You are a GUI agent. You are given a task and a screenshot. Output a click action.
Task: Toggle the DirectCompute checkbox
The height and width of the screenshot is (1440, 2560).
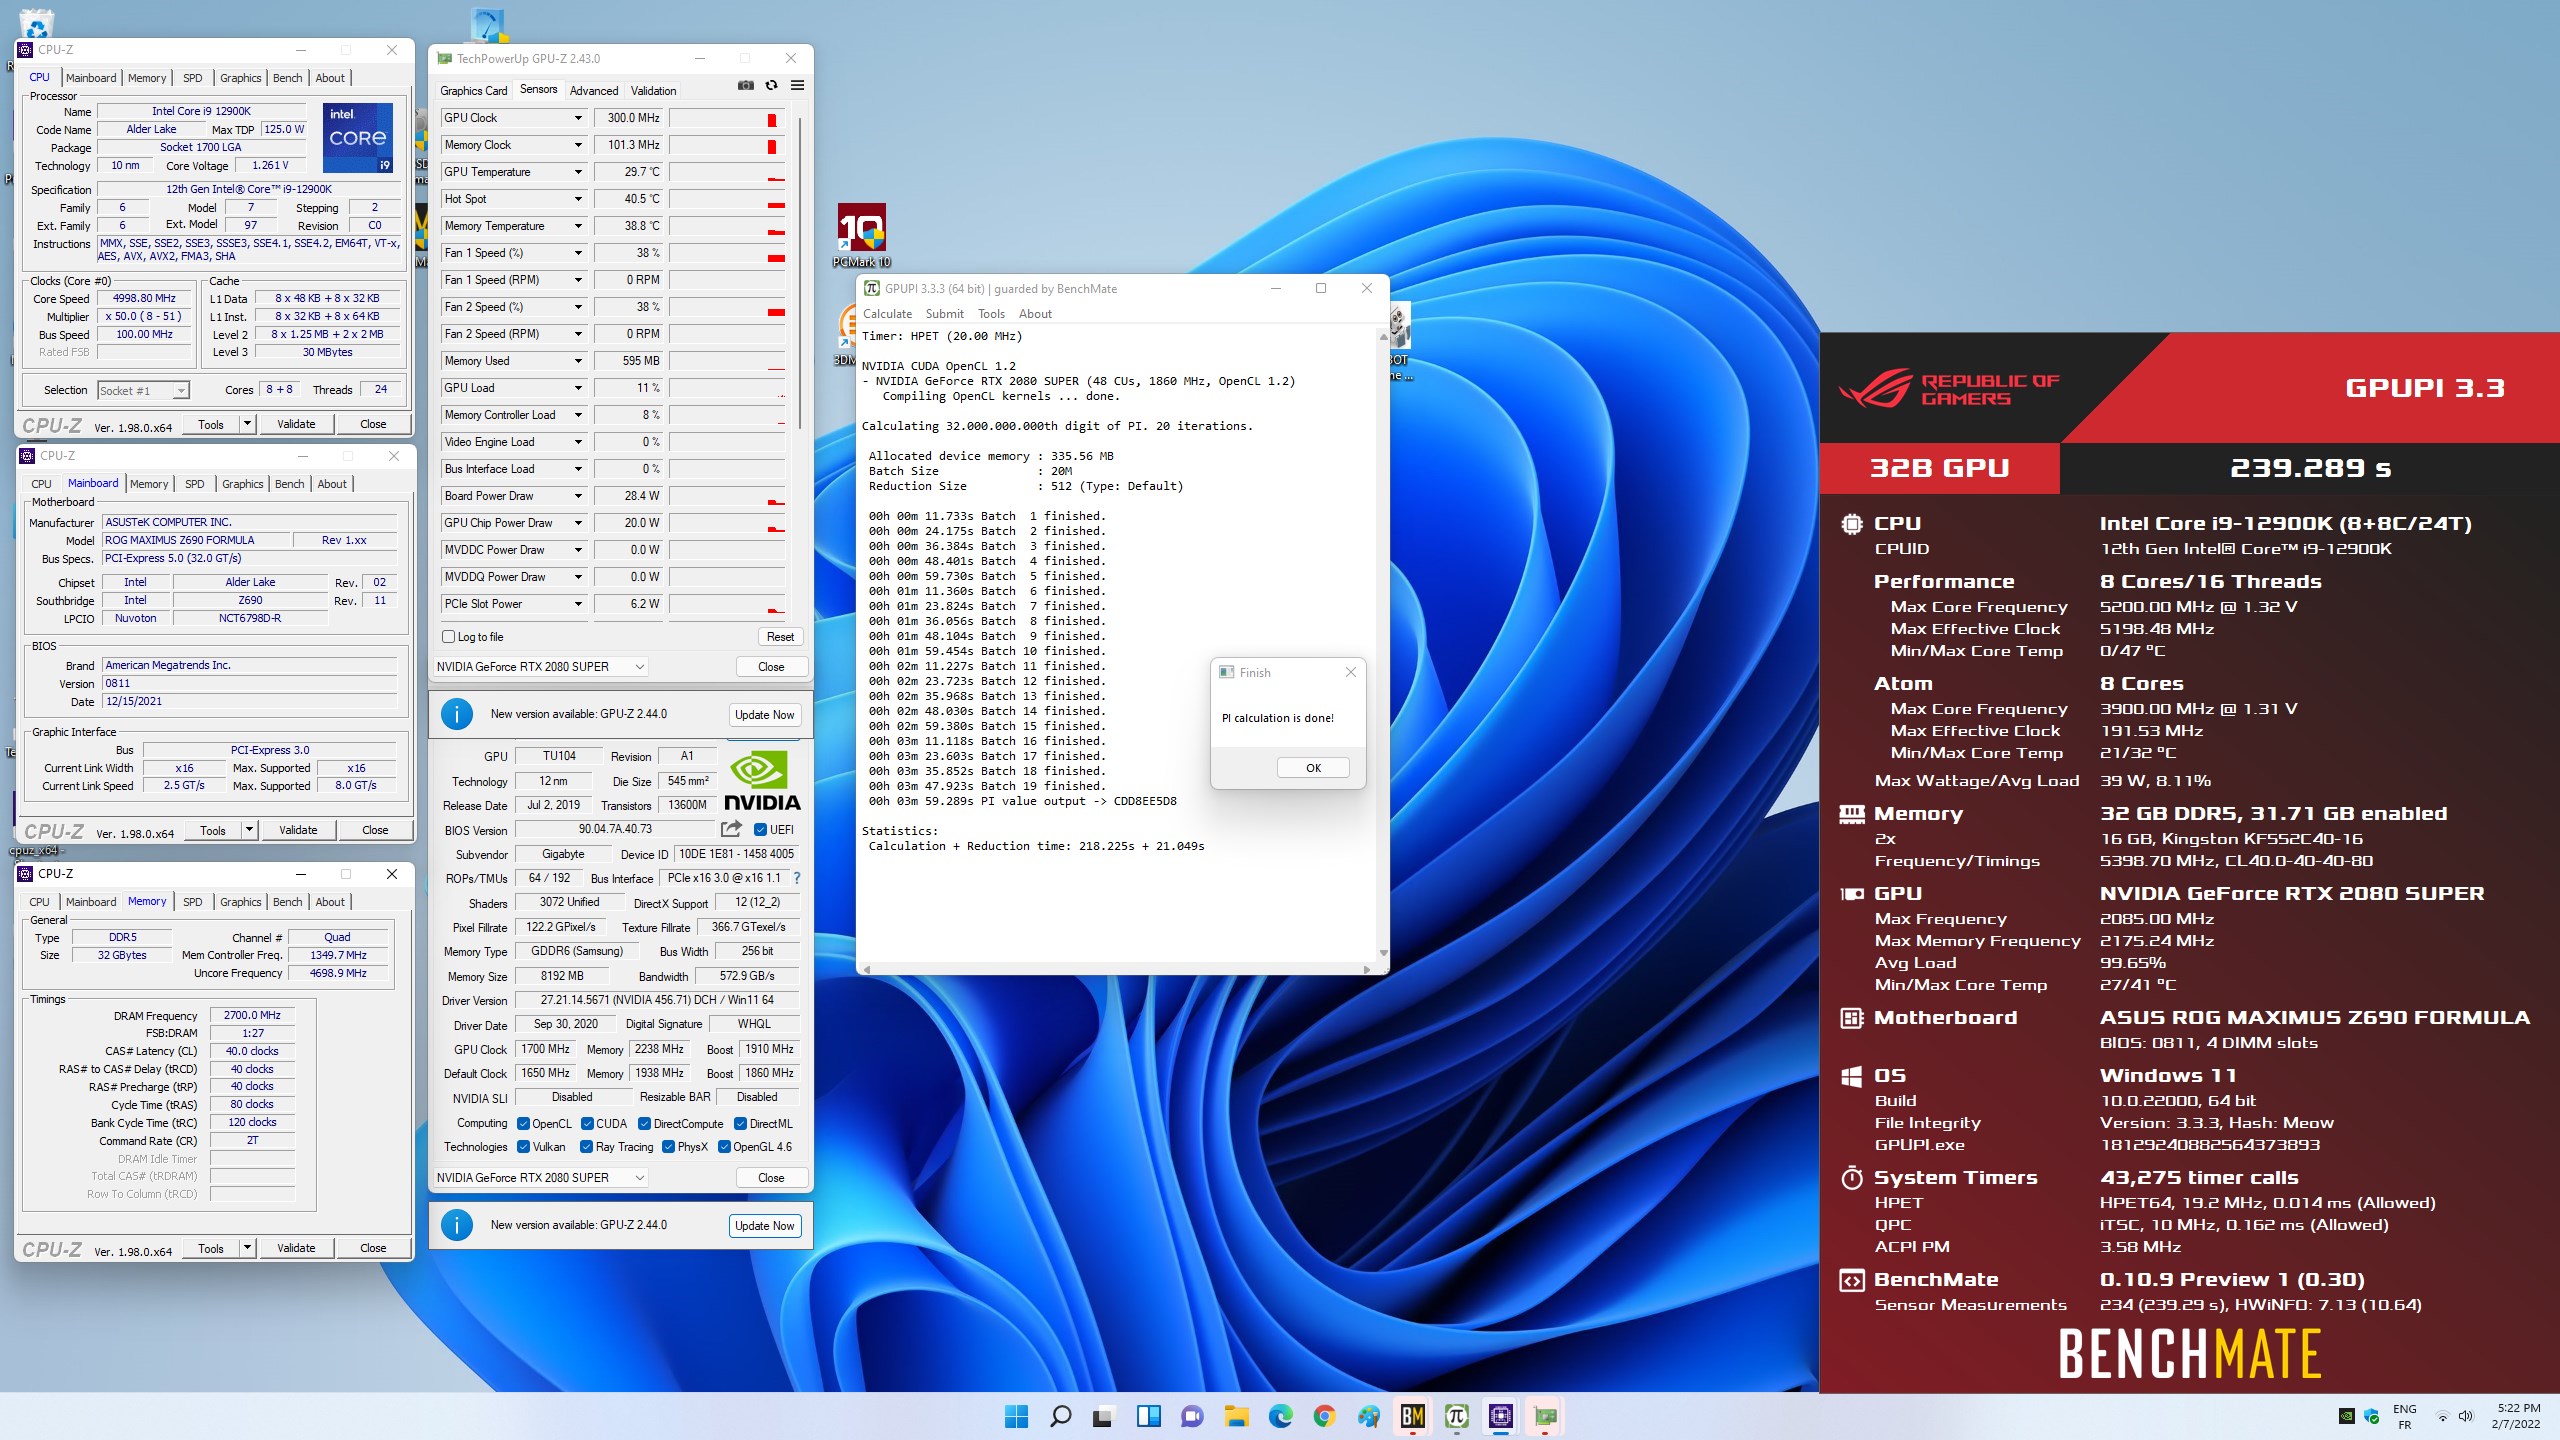click(645, 1124)
